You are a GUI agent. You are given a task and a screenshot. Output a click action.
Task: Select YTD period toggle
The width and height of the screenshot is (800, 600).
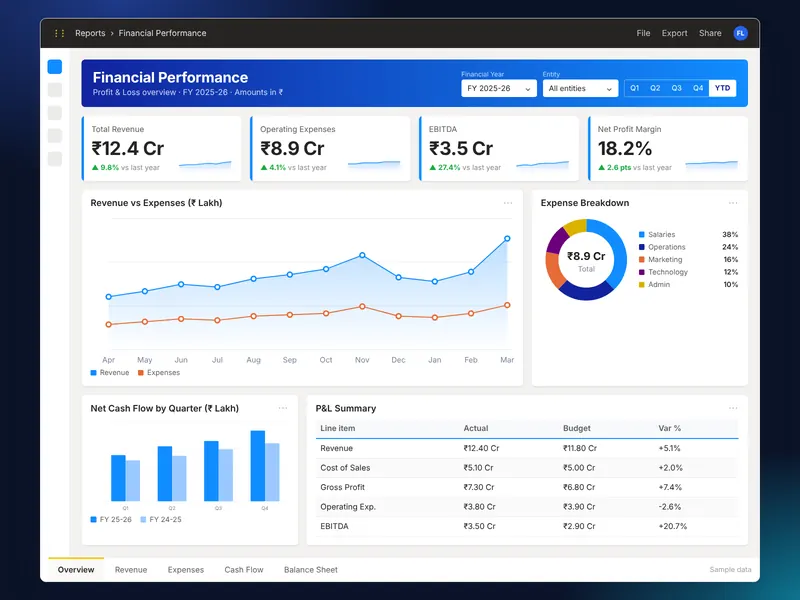point(722,88)
